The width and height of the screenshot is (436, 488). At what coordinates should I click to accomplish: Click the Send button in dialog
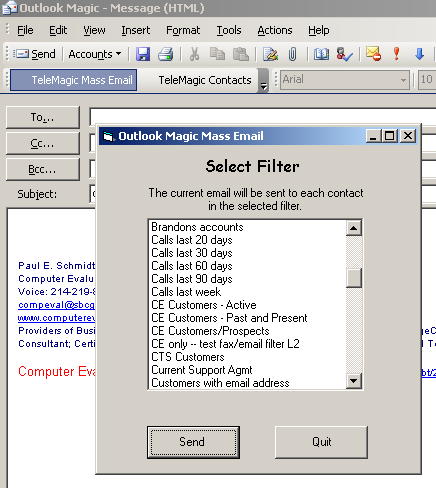tap(193, 442)
